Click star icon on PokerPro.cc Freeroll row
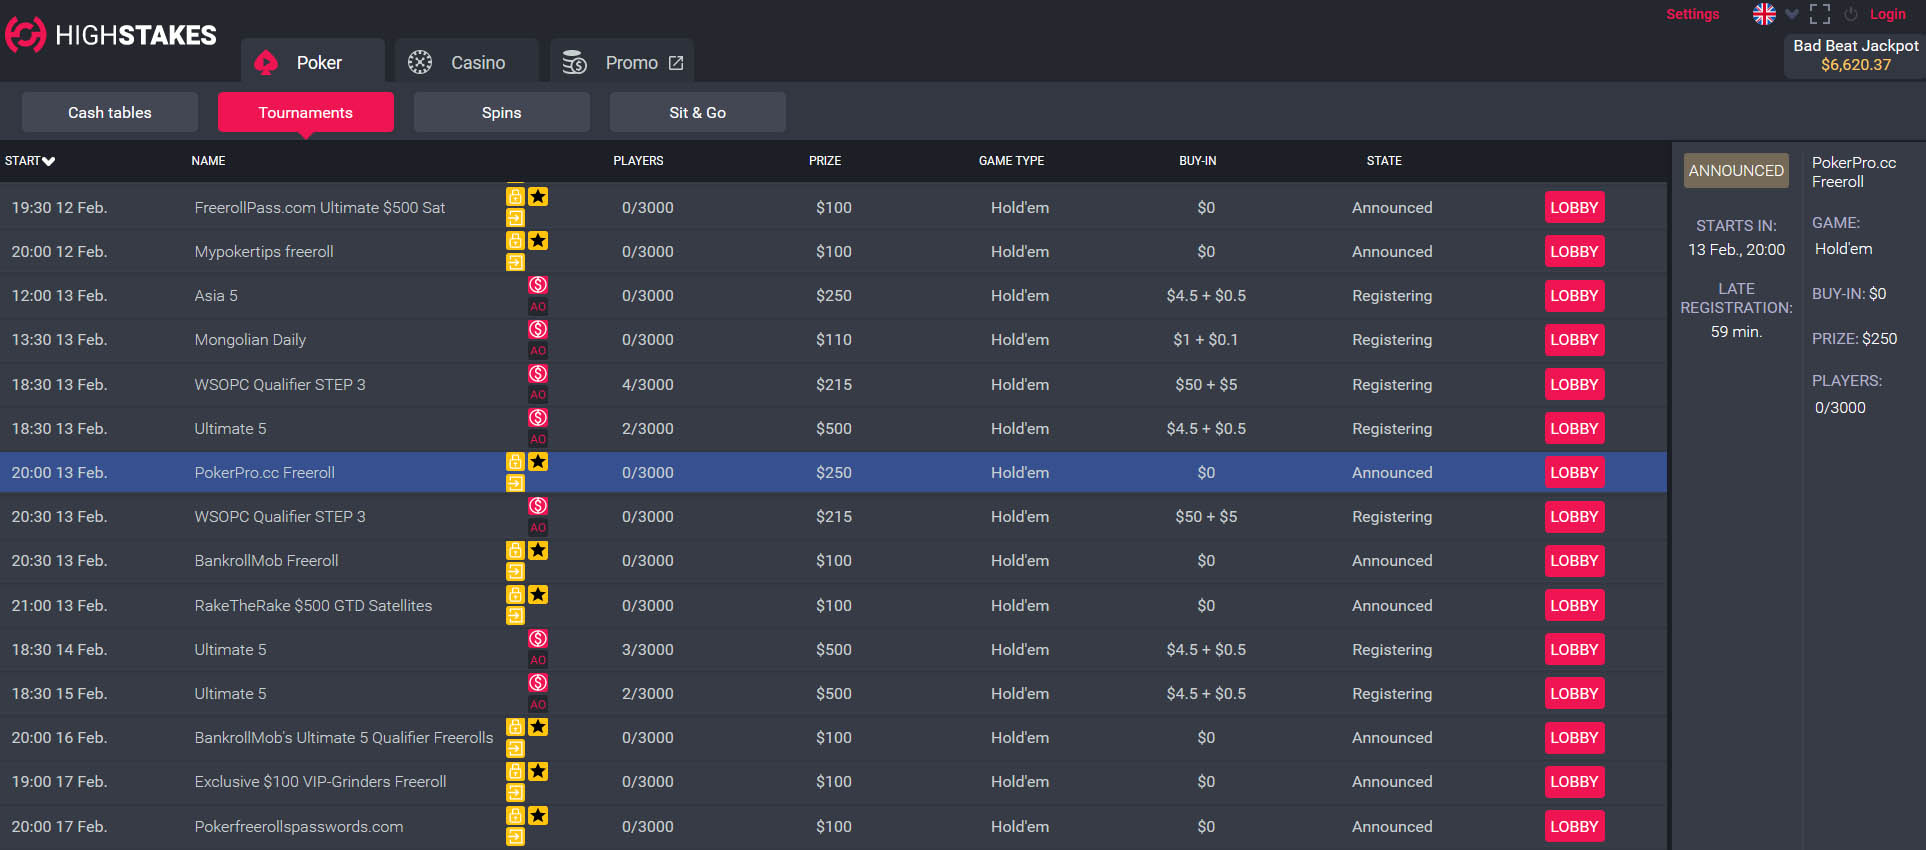The height and width of the screenshot is (850, 1926). coord(538,462)
